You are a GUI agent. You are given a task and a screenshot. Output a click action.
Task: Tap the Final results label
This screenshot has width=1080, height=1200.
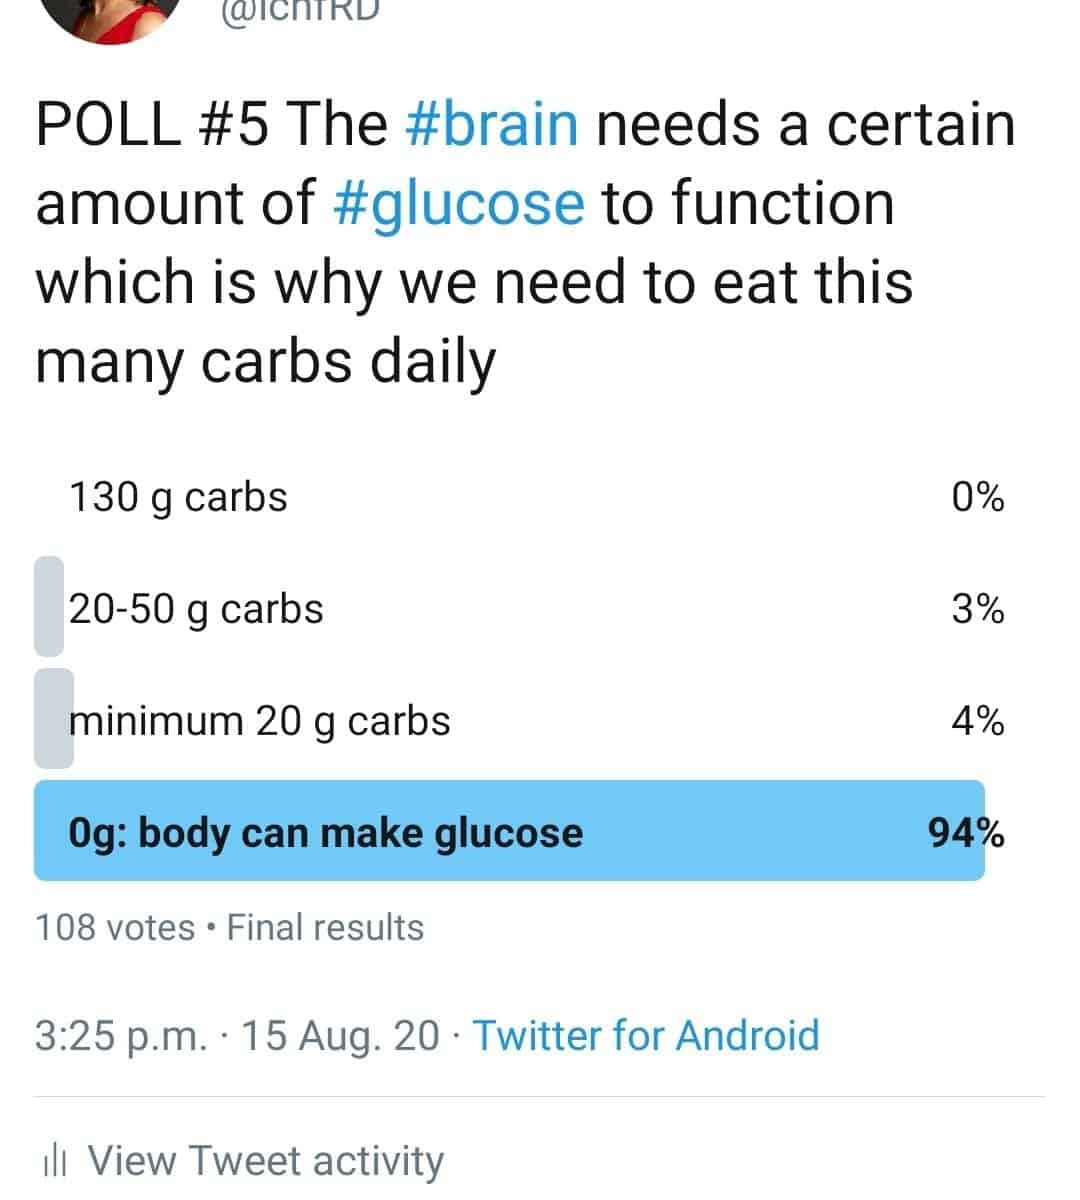325,928
